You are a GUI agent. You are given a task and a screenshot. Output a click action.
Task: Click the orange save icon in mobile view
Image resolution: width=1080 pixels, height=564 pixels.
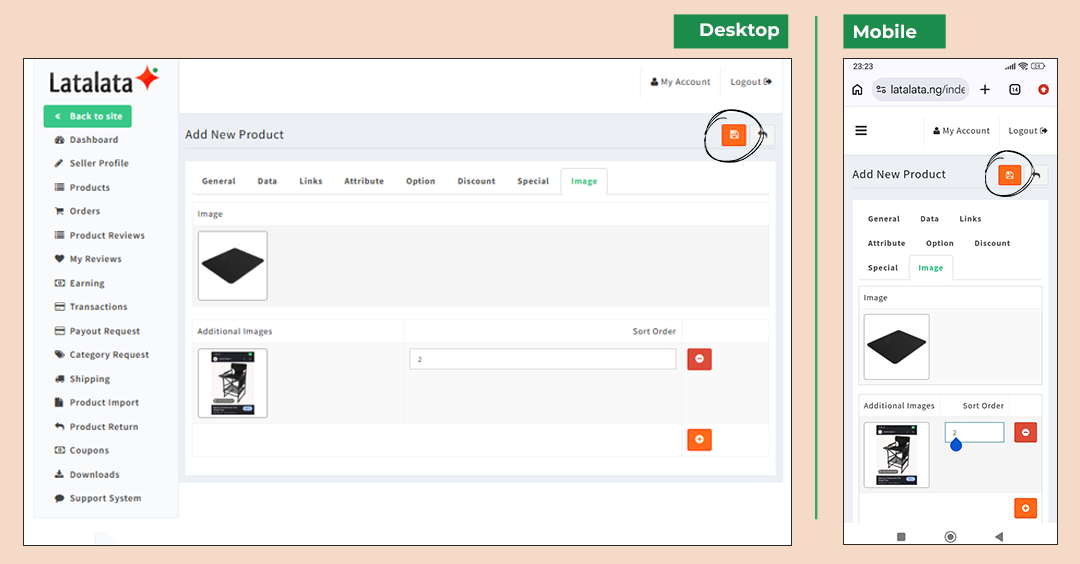(x=1009, y=175)
